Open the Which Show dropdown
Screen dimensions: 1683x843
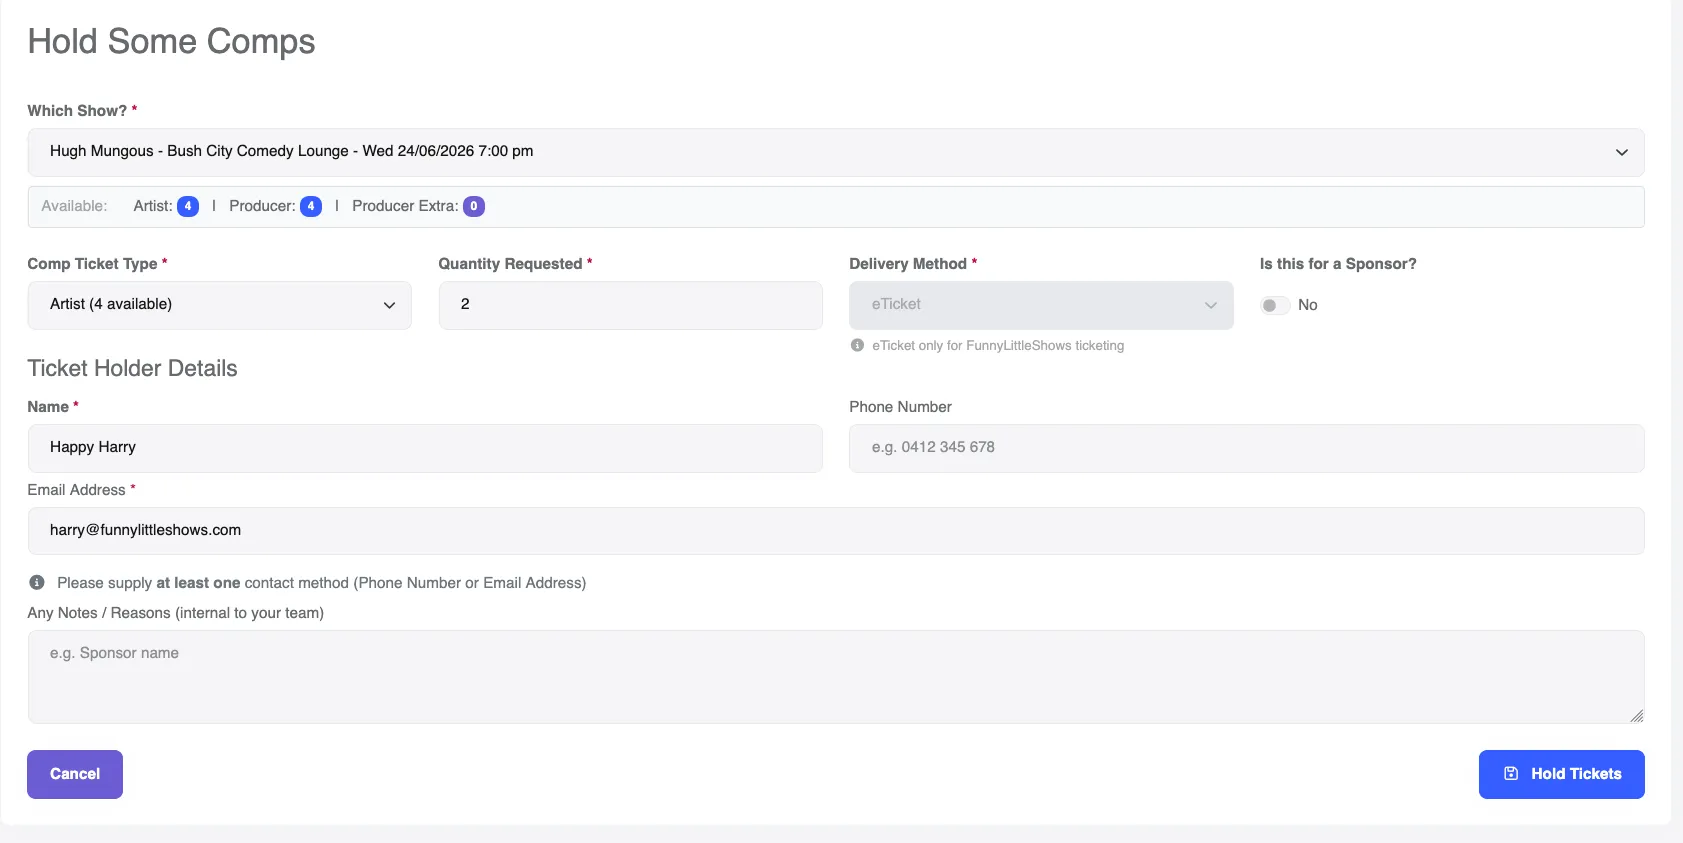[835, 152]
